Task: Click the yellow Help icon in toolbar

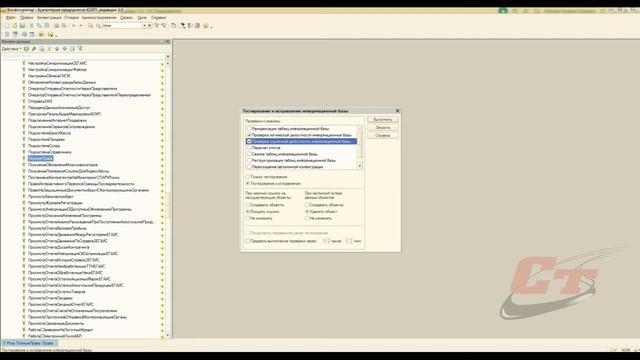Action: tap(206, 26)
